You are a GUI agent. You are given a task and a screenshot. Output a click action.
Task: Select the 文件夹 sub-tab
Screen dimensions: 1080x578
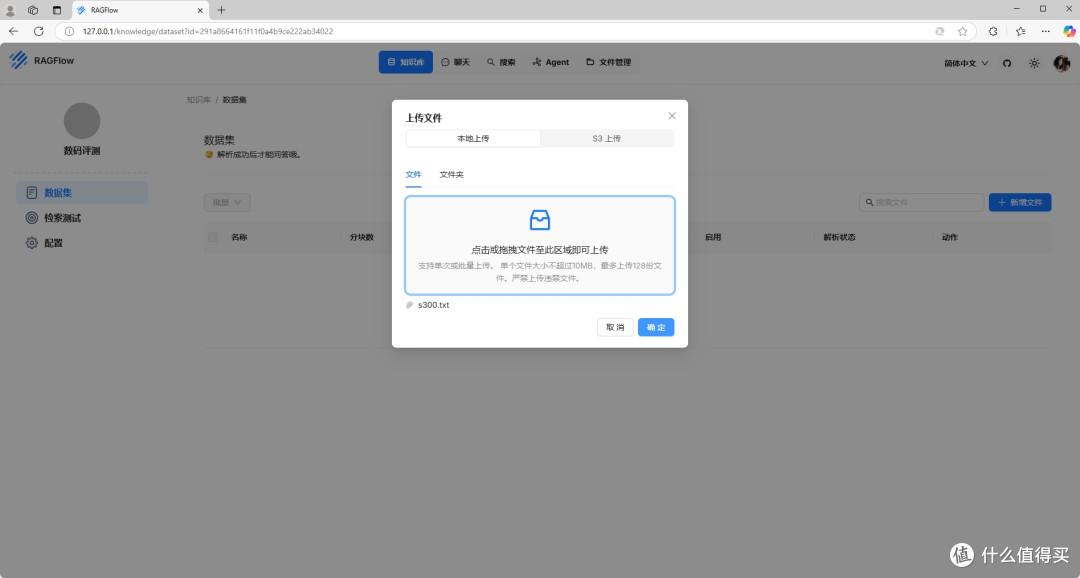[x=451, y=174]
